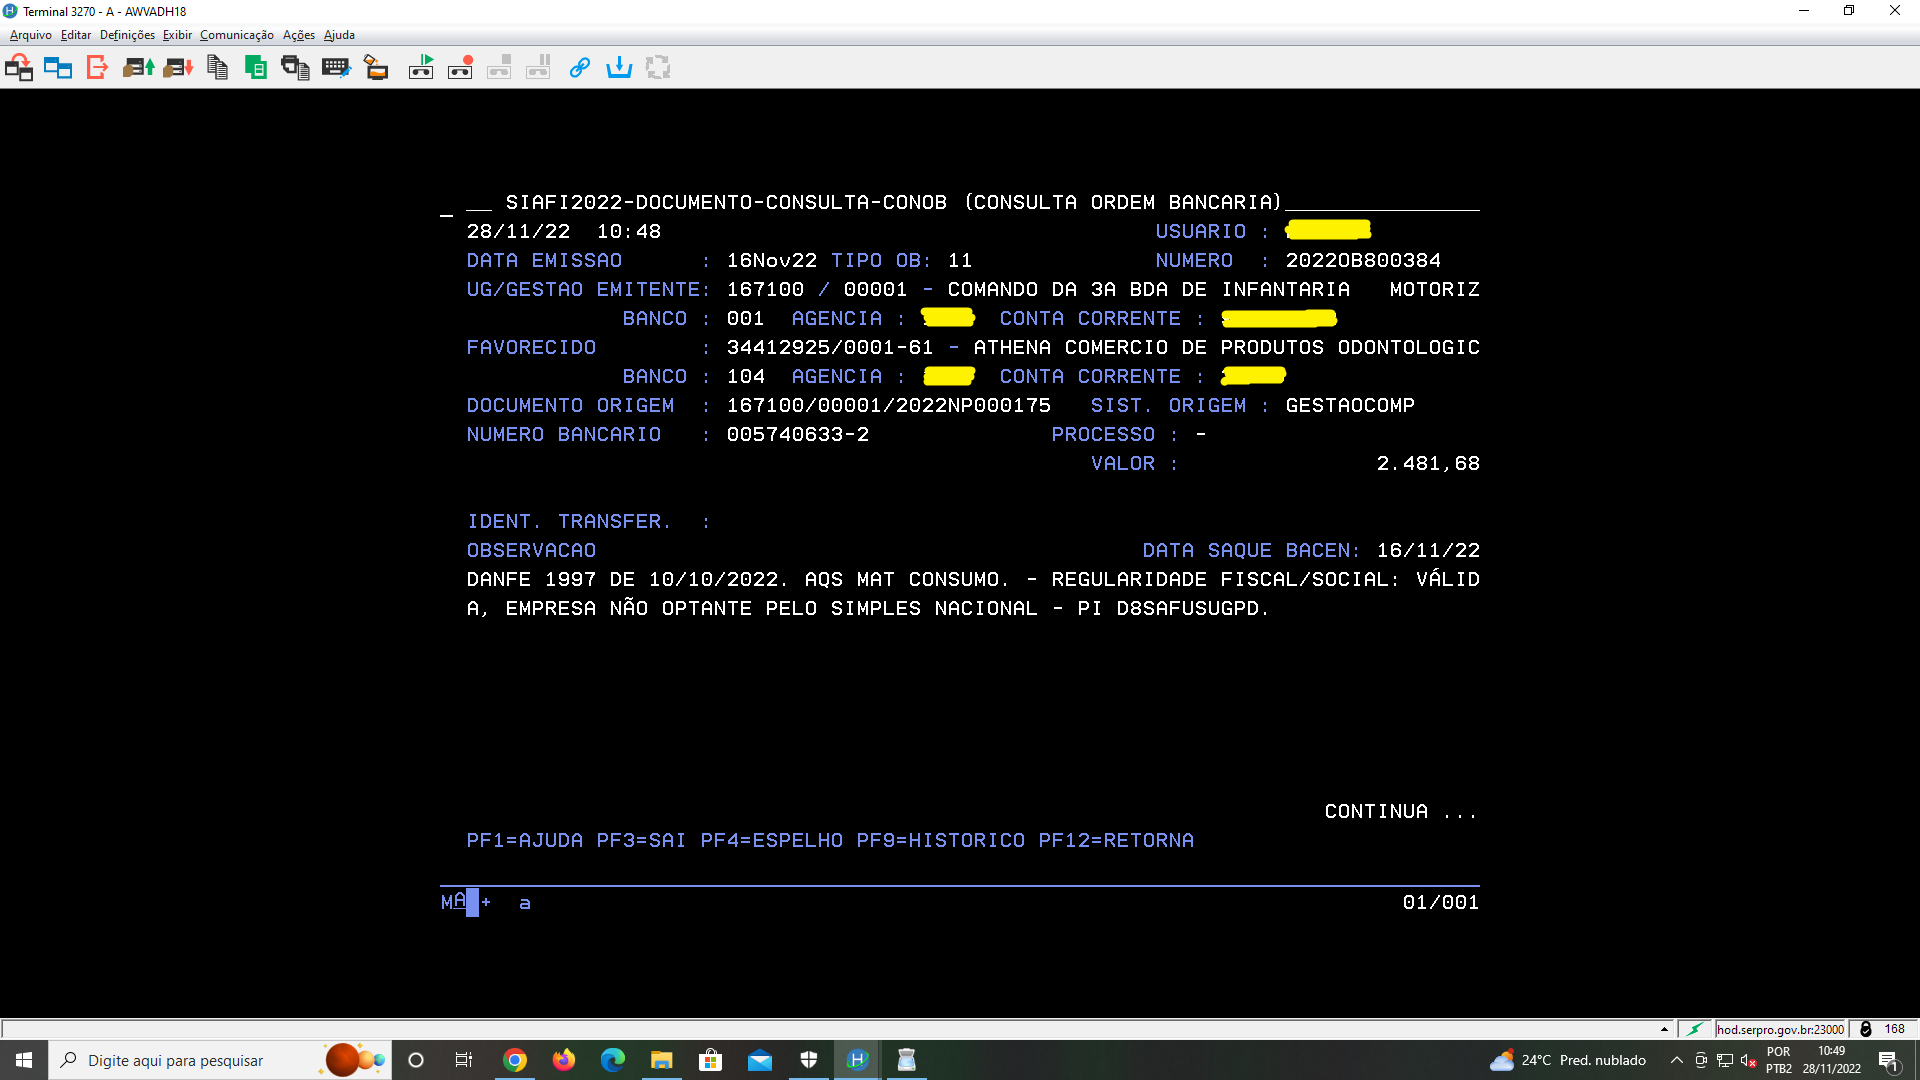Click the Windows search box
The height and width of the screenshot is (1080, 1920).
[190, 1060]
